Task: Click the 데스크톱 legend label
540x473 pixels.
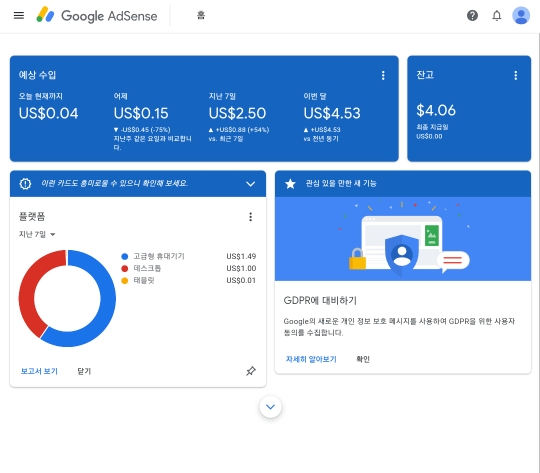Action: click(147, 268)
